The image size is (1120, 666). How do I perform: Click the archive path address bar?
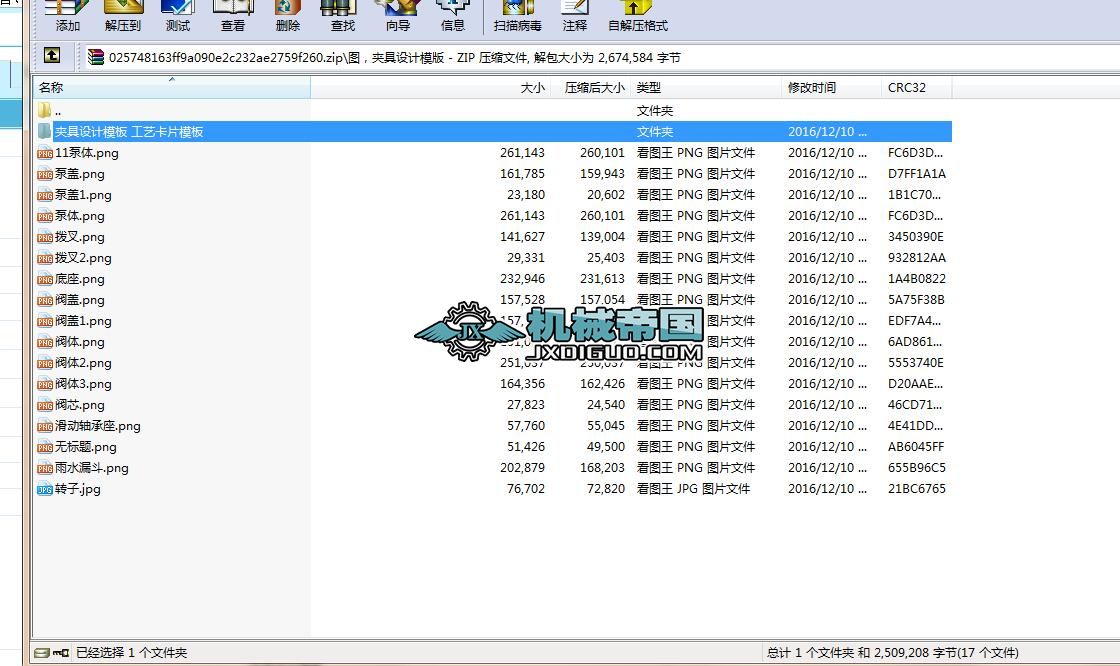pyautogui.click(x=400, y=57)
